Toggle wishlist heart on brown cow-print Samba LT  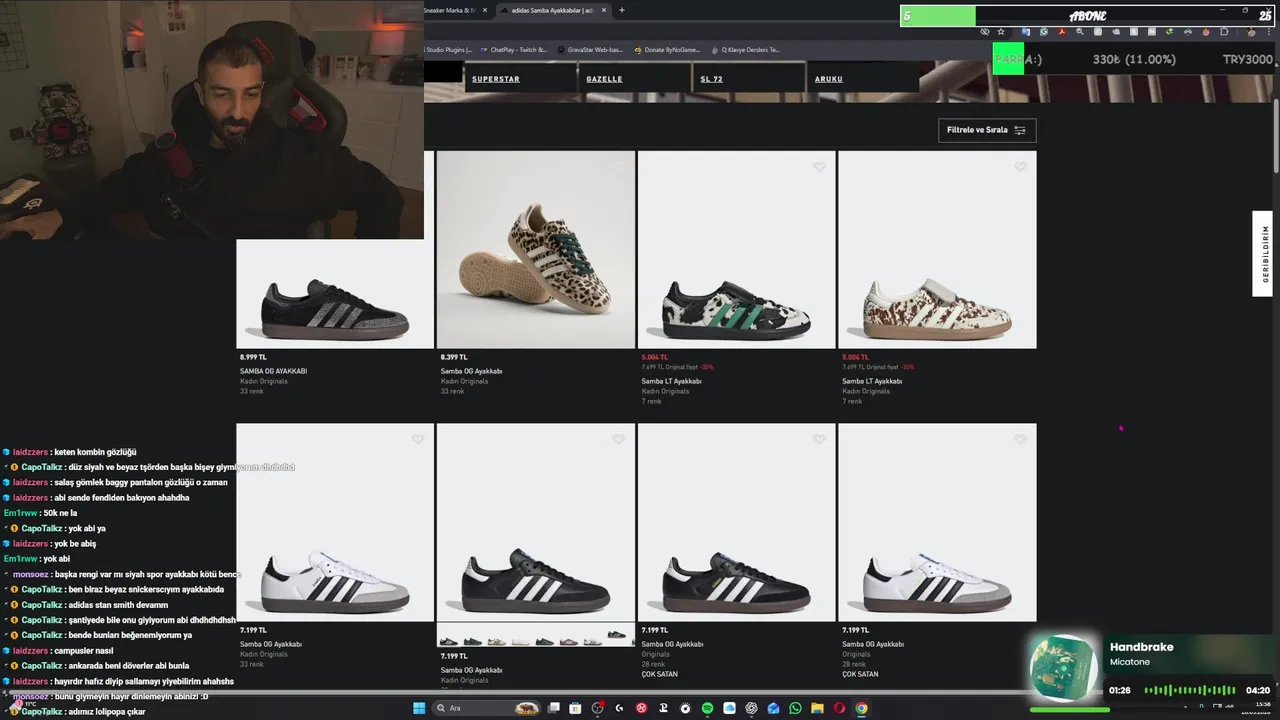click(x=1020, y=167)
